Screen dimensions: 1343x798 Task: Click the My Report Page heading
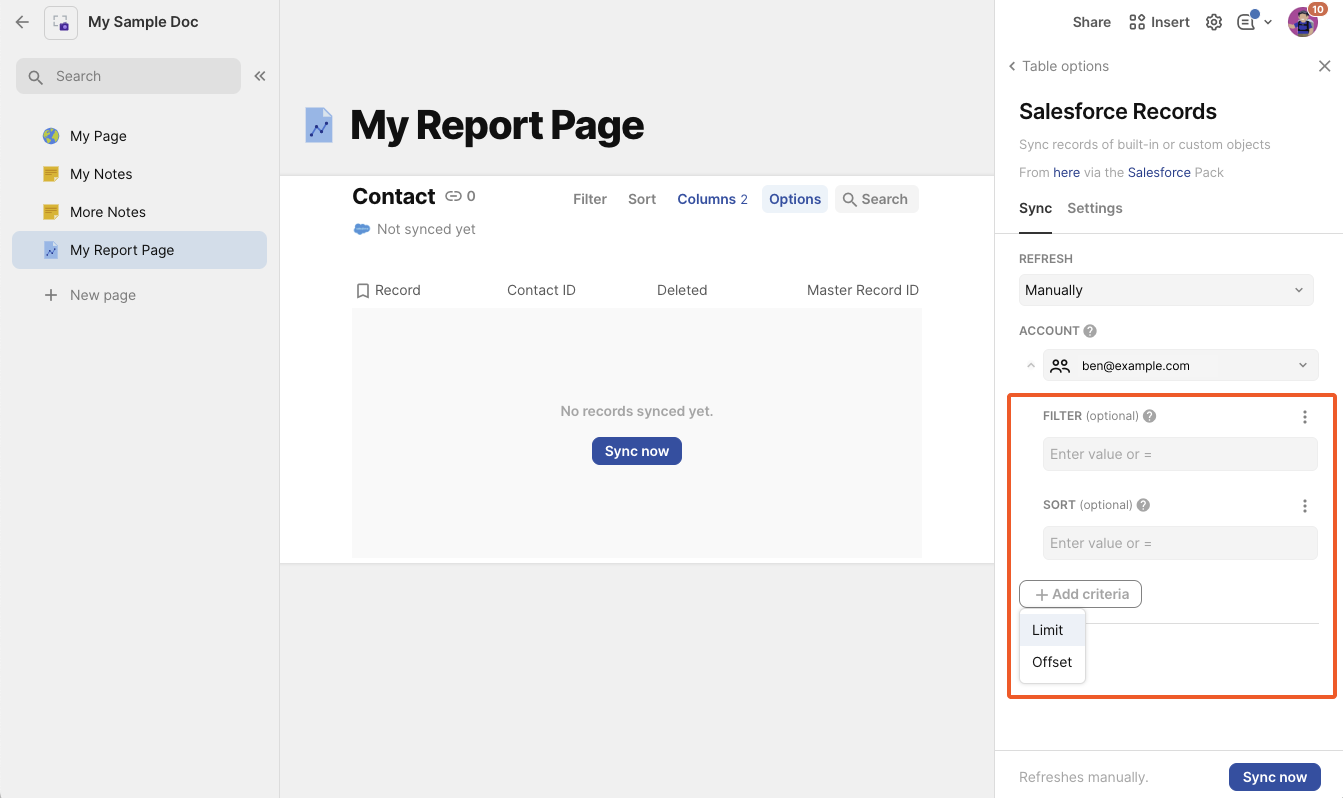pos(497,125)
